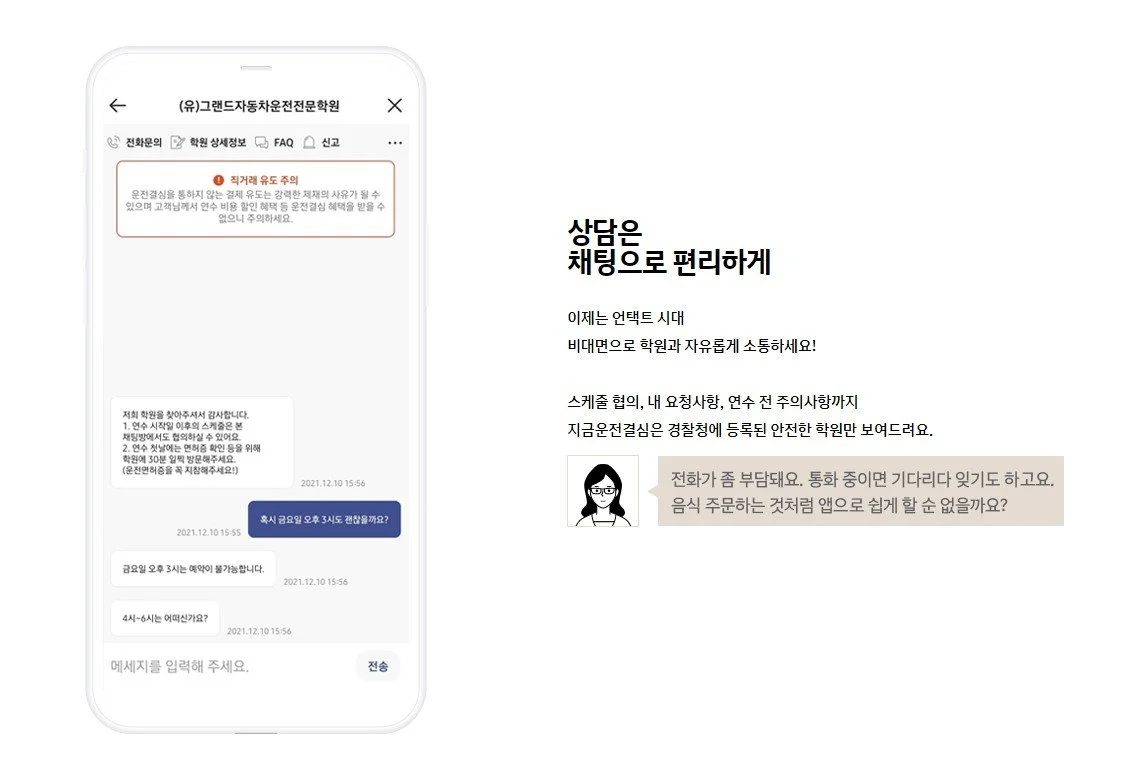Click the 학원 상세정보 text label
This screenshot has height=772, width=1123.
click(218, 143)
